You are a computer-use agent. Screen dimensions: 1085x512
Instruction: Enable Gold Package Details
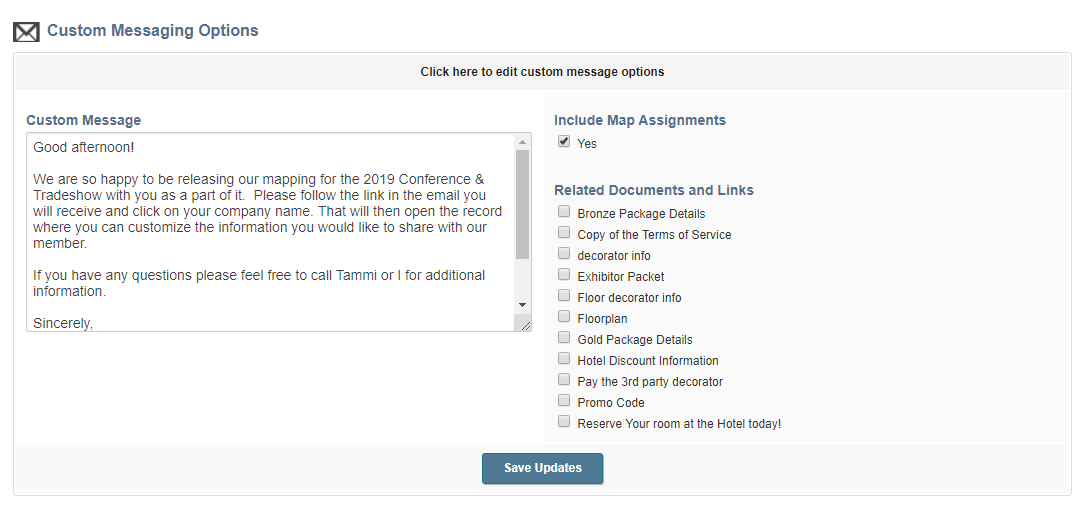(564, 338)
